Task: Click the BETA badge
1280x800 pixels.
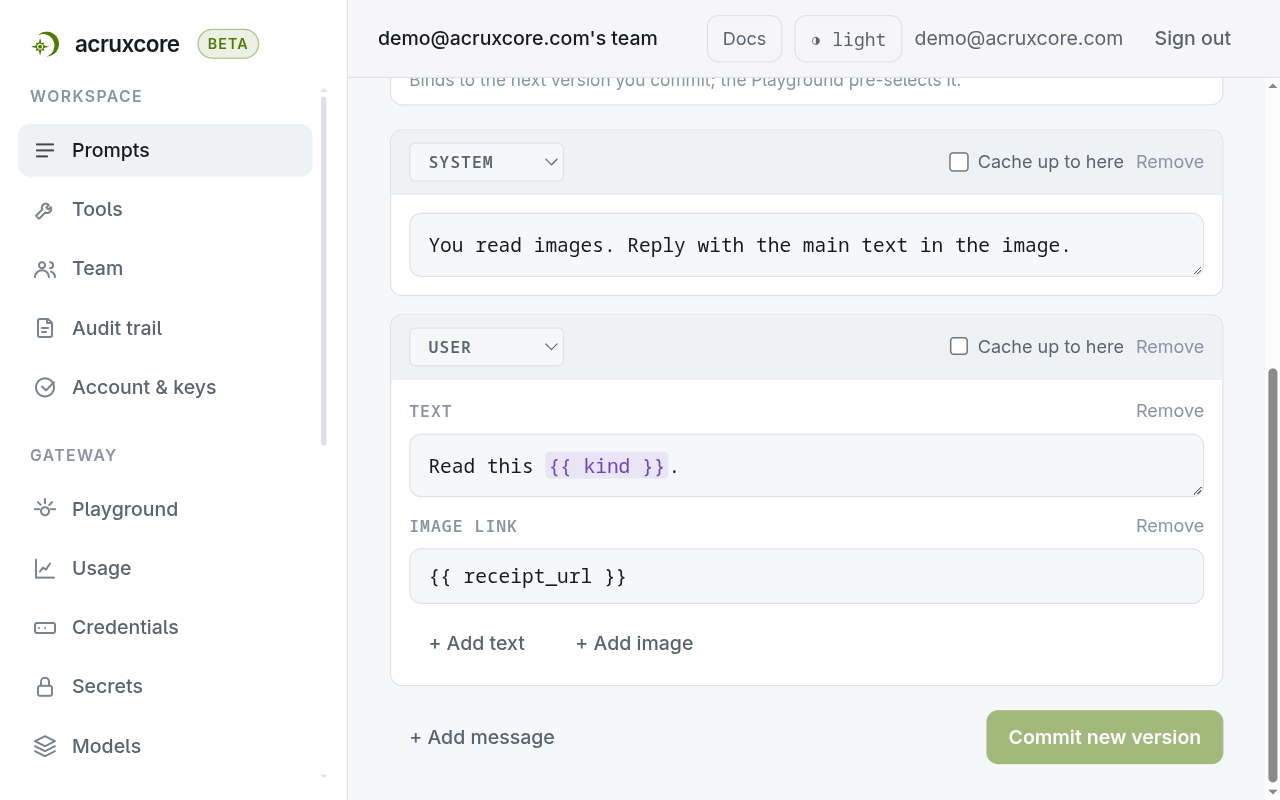Action: coord(228,44)
